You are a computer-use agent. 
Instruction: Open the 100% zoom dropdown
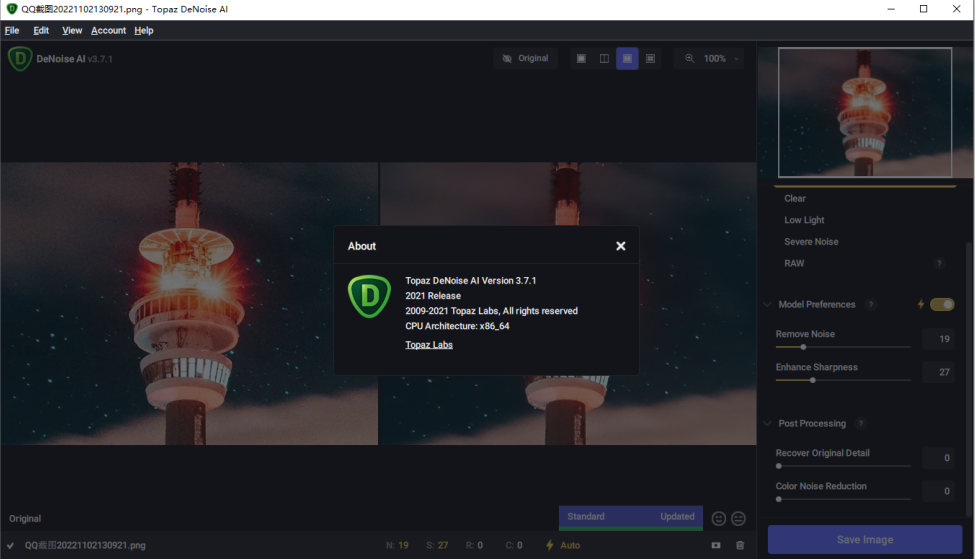coord(714,58)
